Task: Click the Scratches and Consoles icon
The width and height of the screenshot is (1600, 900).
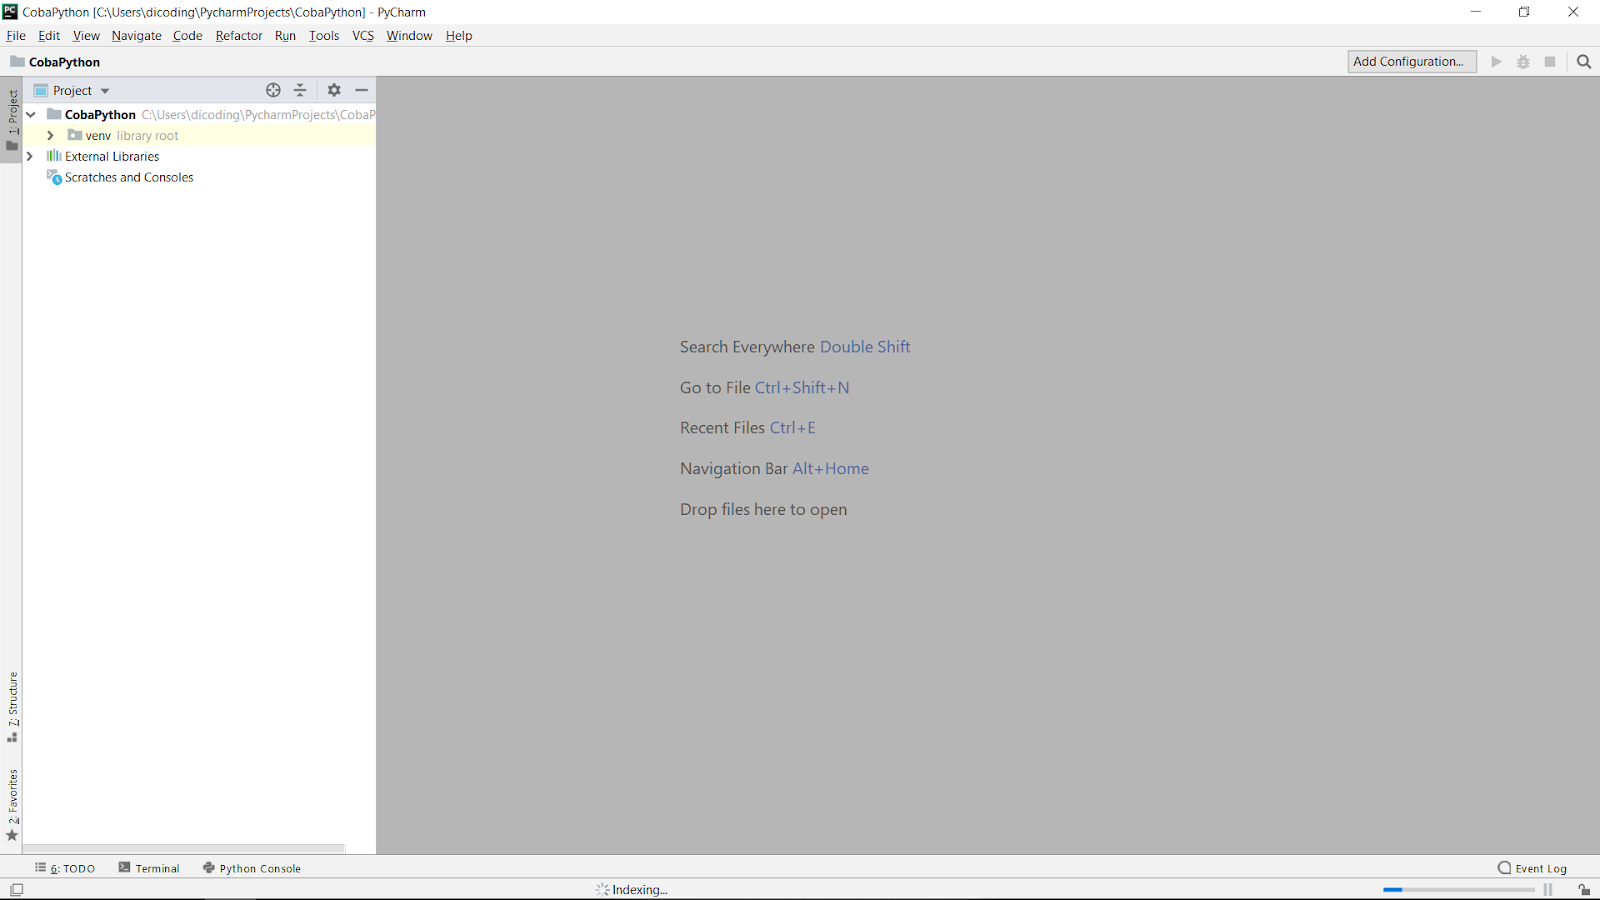Action: (x=54, y=177)
